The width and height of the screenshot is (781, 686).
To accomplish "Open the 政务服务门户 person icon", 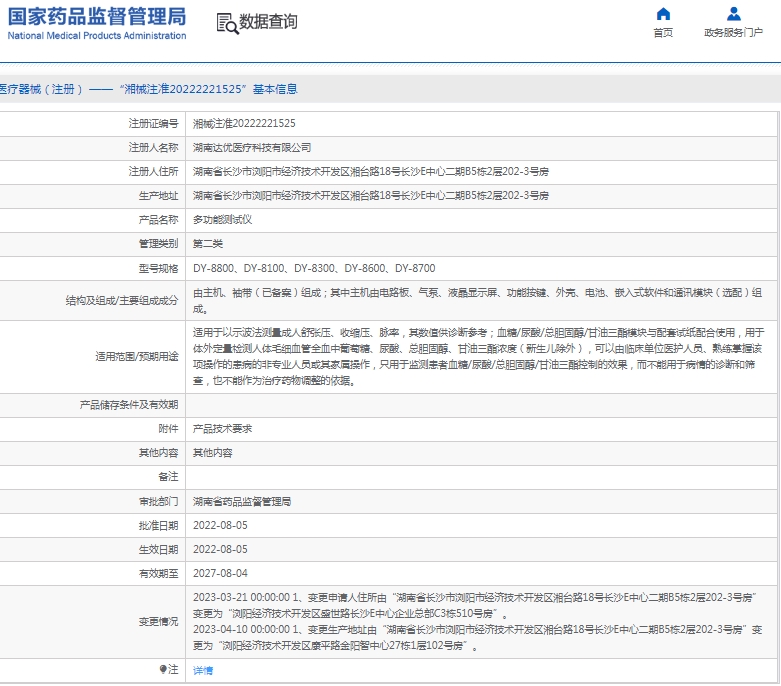I will (x=733, y=14).
